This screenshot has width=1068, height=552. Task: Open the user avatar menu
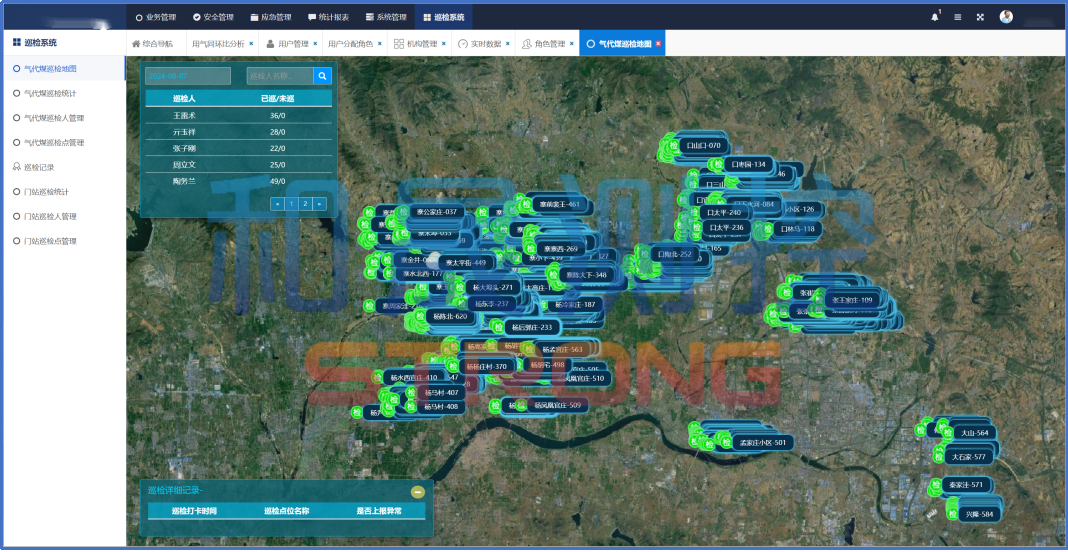tap(1006, 17)
